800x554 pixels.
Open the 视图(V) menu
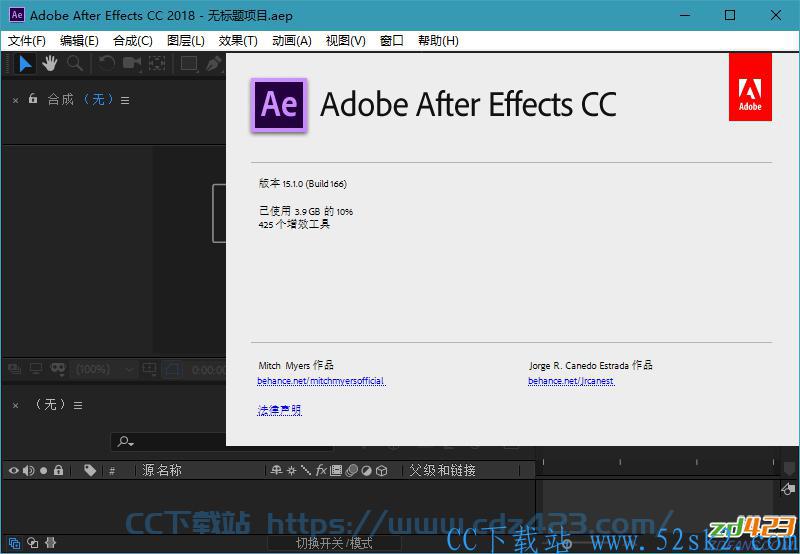[x=345, y=41]
